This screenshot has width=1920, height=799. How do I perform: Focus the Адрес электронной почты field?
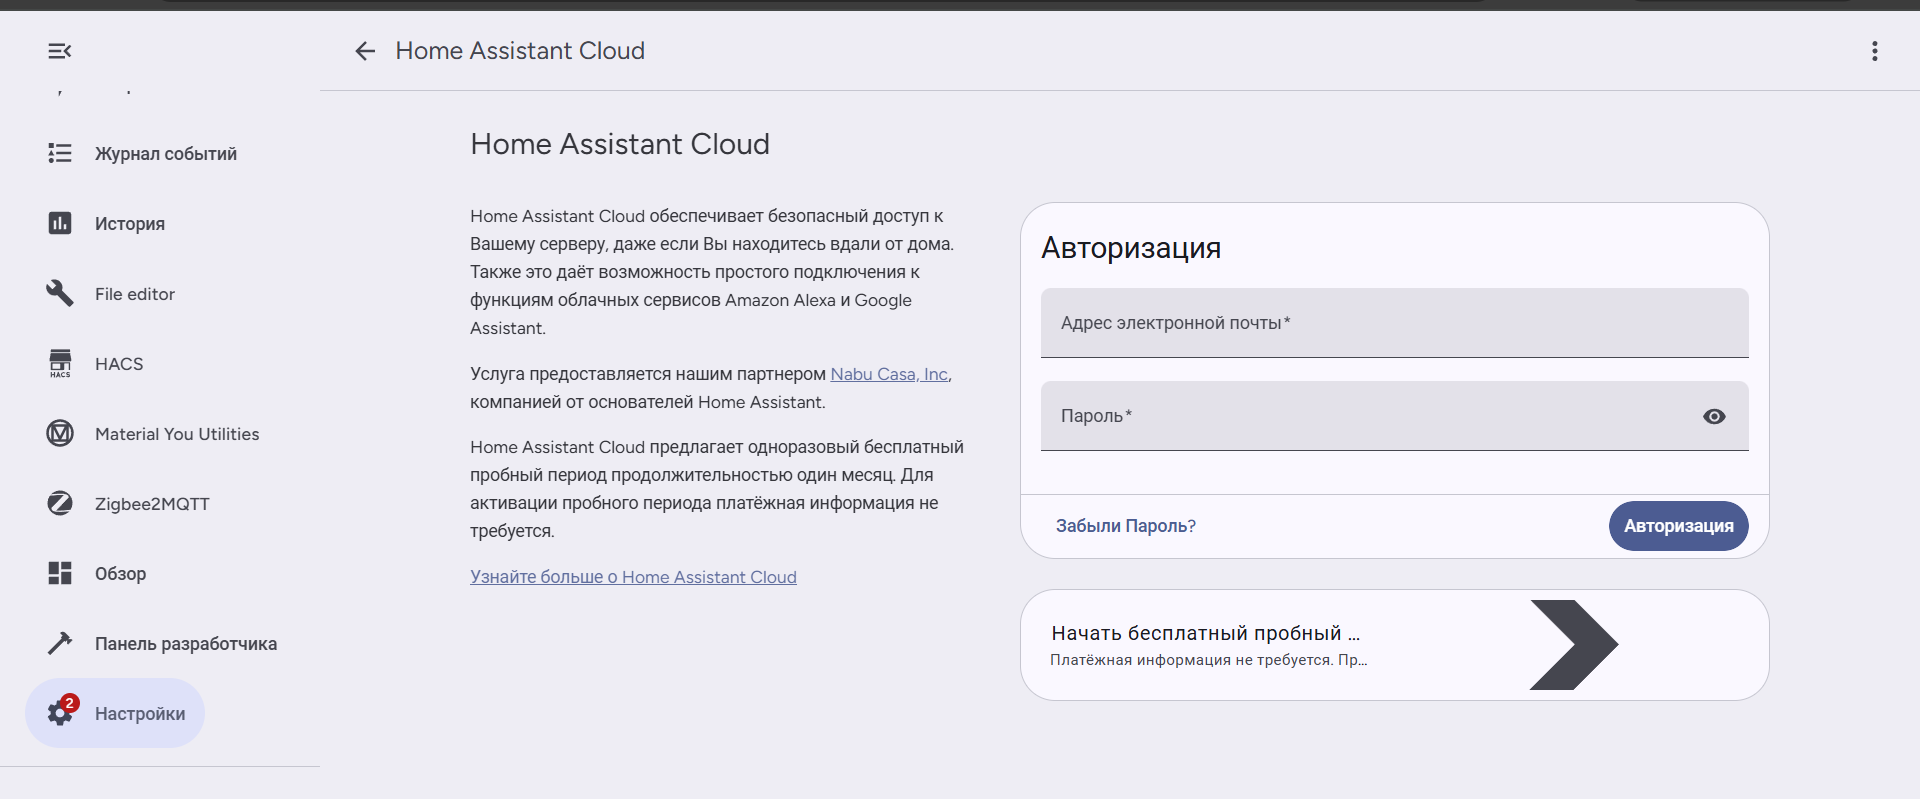click(1394, 323)
